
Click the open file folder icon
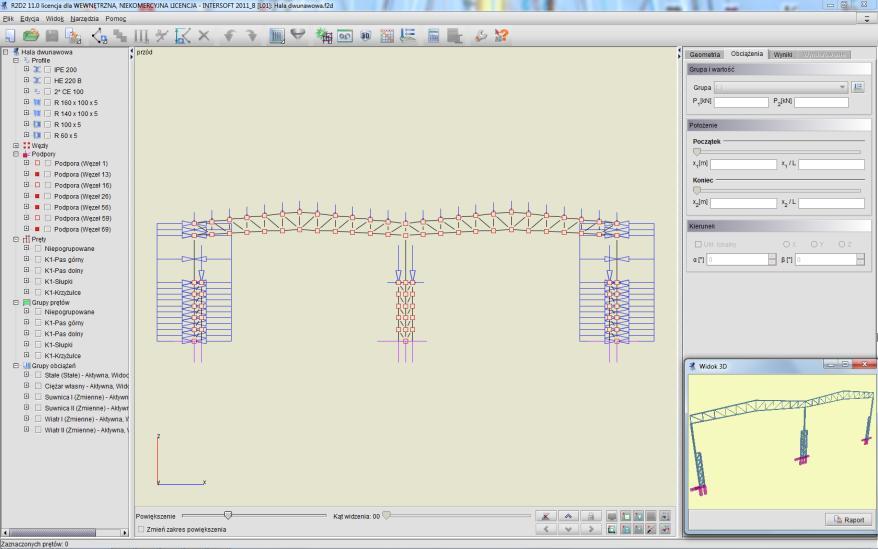(x=31, y=36)
